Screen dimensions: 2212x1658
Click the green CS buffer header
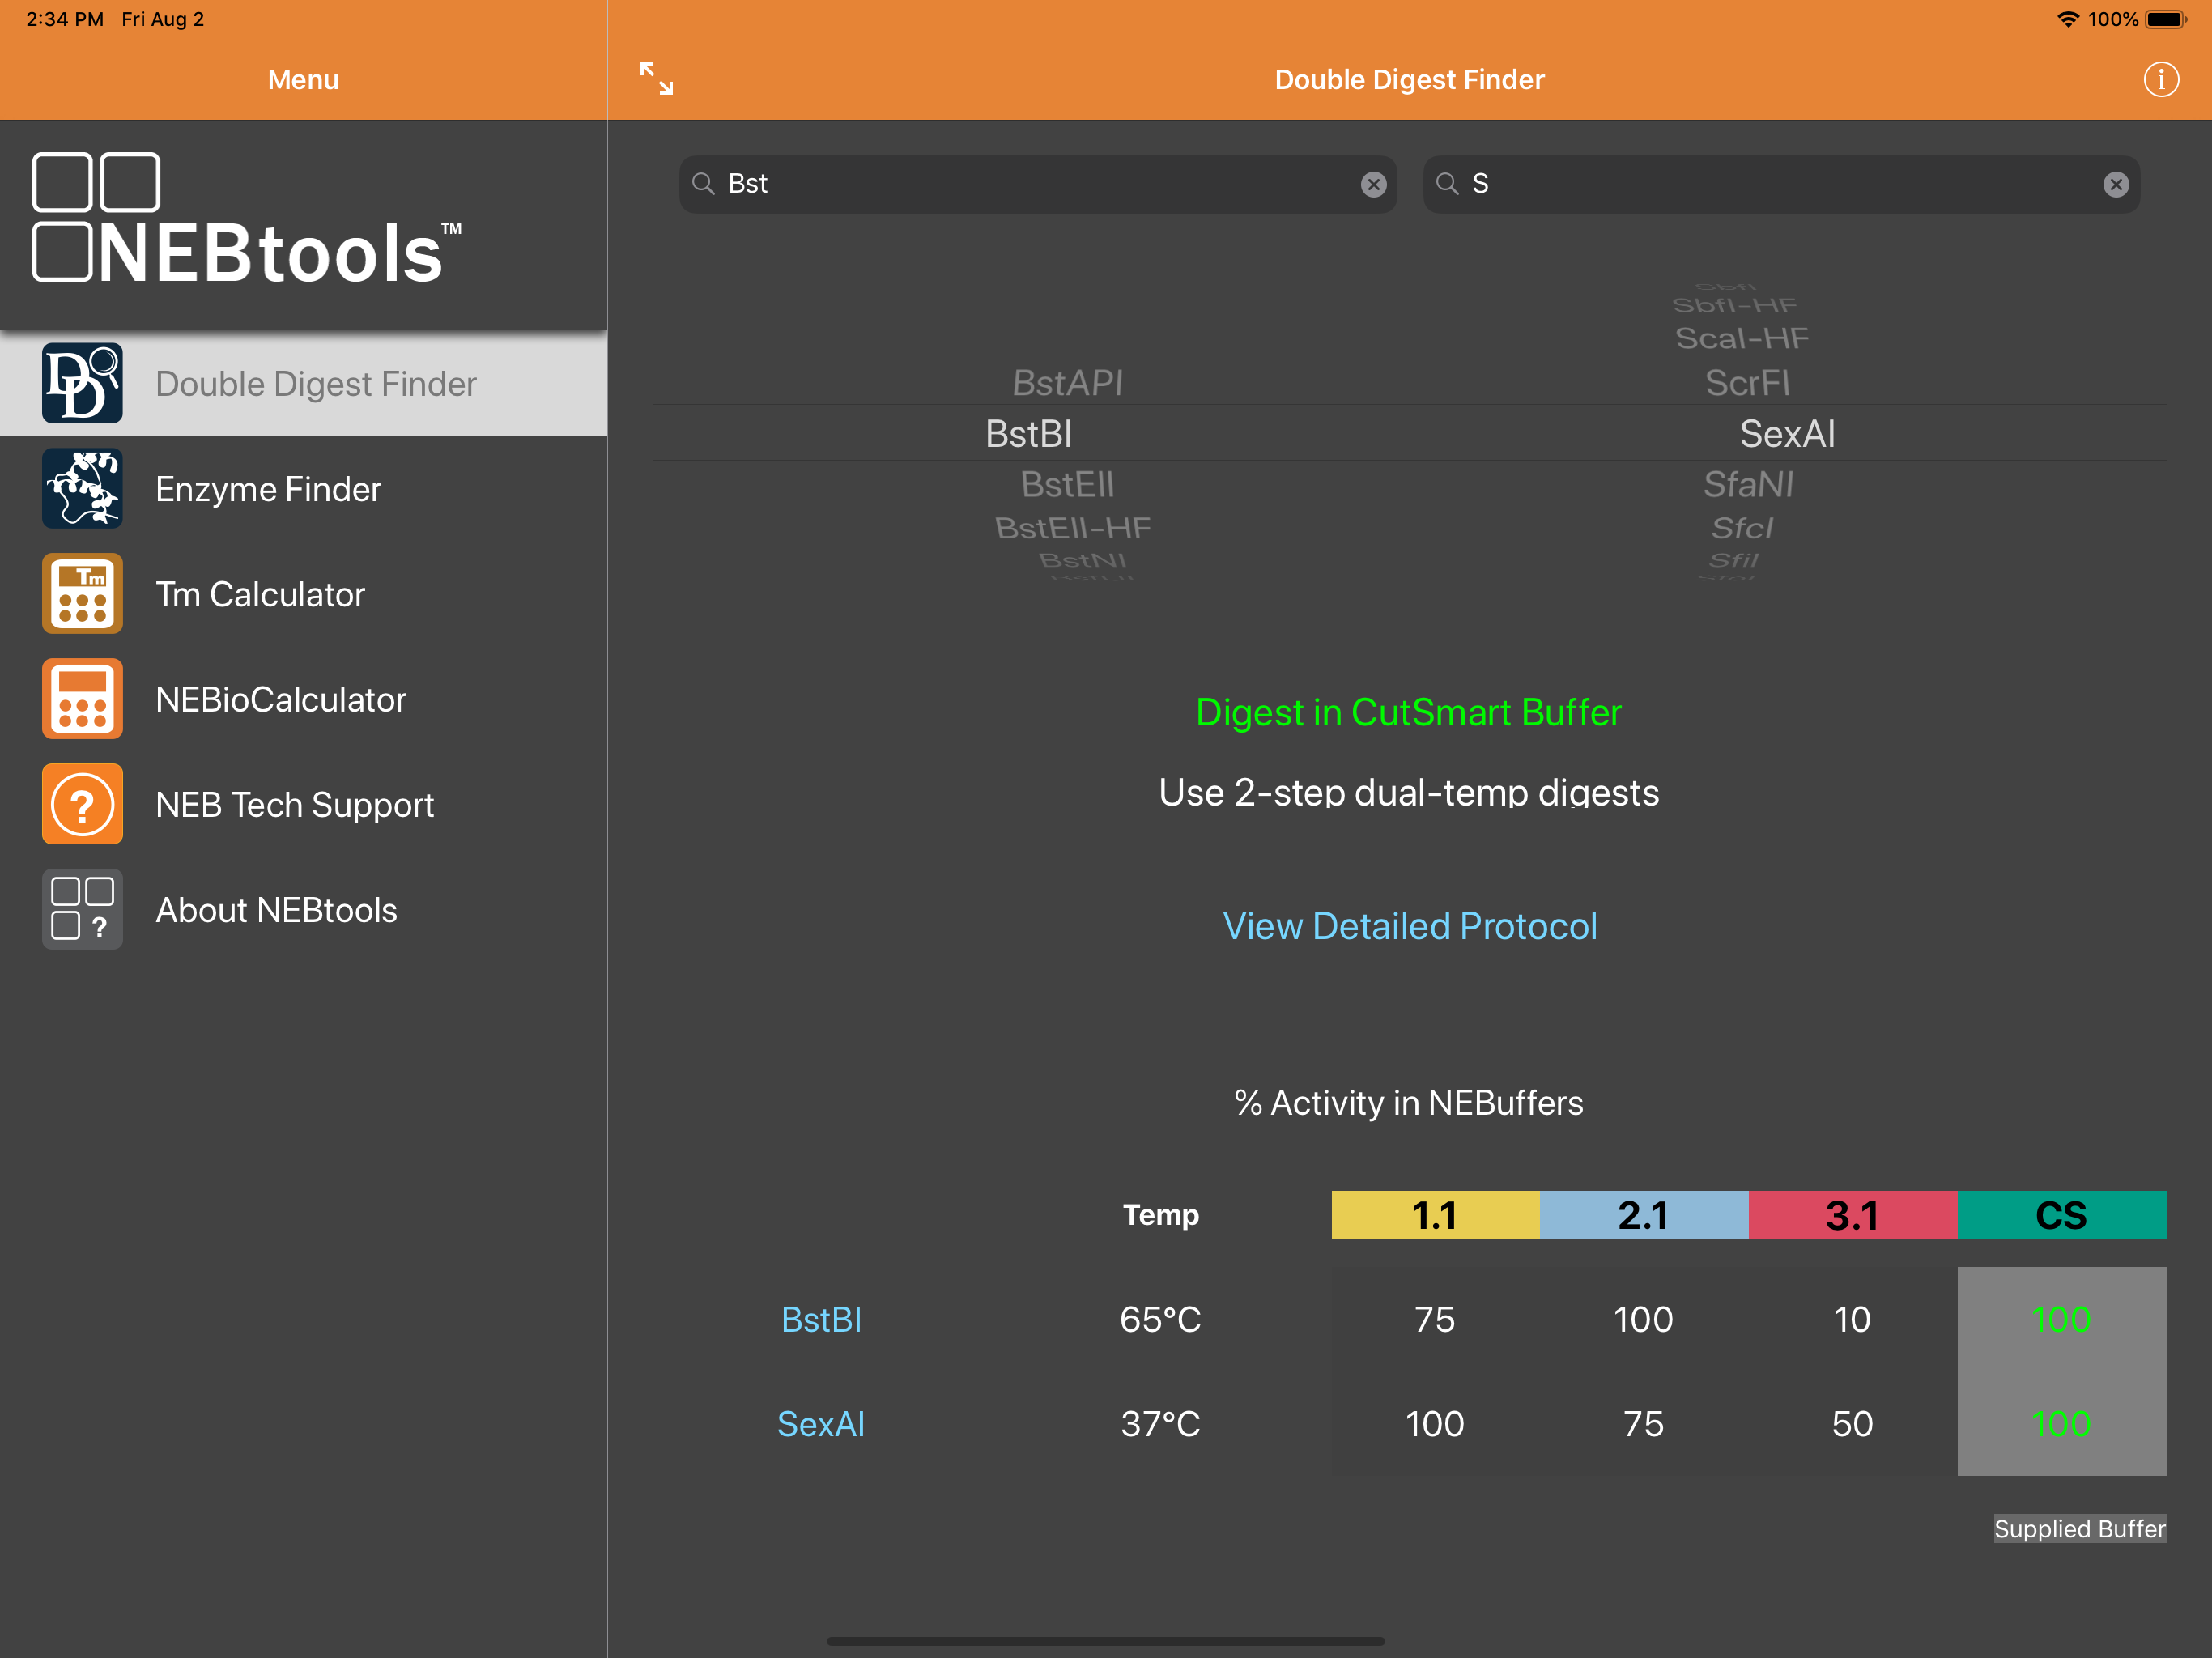tap(2062, 1215)
